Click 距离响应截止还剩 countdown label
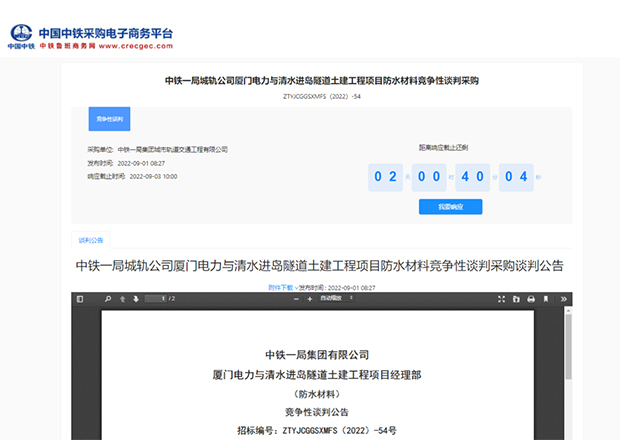The image size is (620, 440). point(444,147)
